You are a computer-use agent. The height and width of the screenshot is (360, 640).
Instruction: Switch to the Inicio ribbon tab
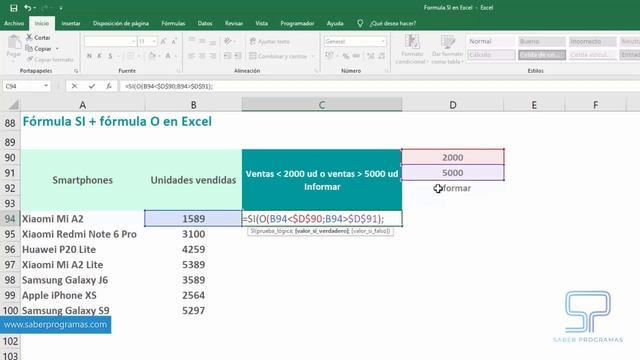point(42,23)
